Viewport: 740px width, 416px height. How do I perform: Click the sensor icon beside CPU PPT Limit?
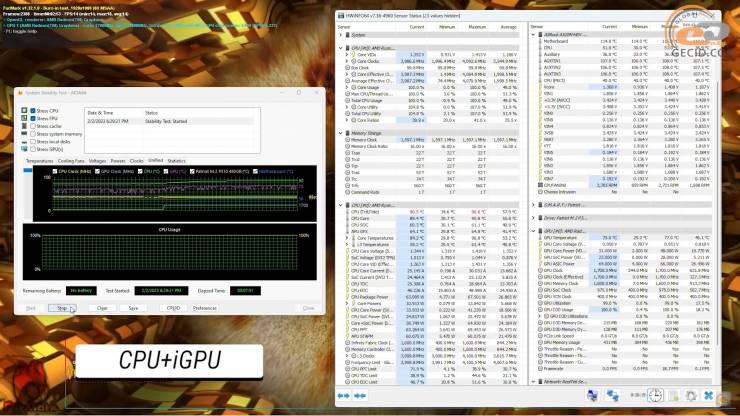pos(347,369)
